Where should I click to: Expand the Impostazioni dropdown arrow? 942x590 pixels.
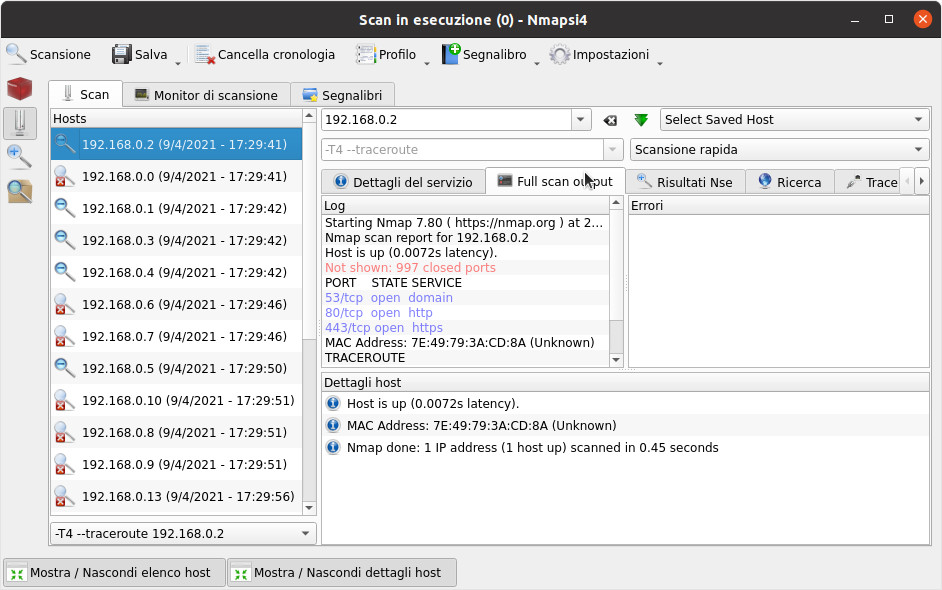tap(660, 62)
